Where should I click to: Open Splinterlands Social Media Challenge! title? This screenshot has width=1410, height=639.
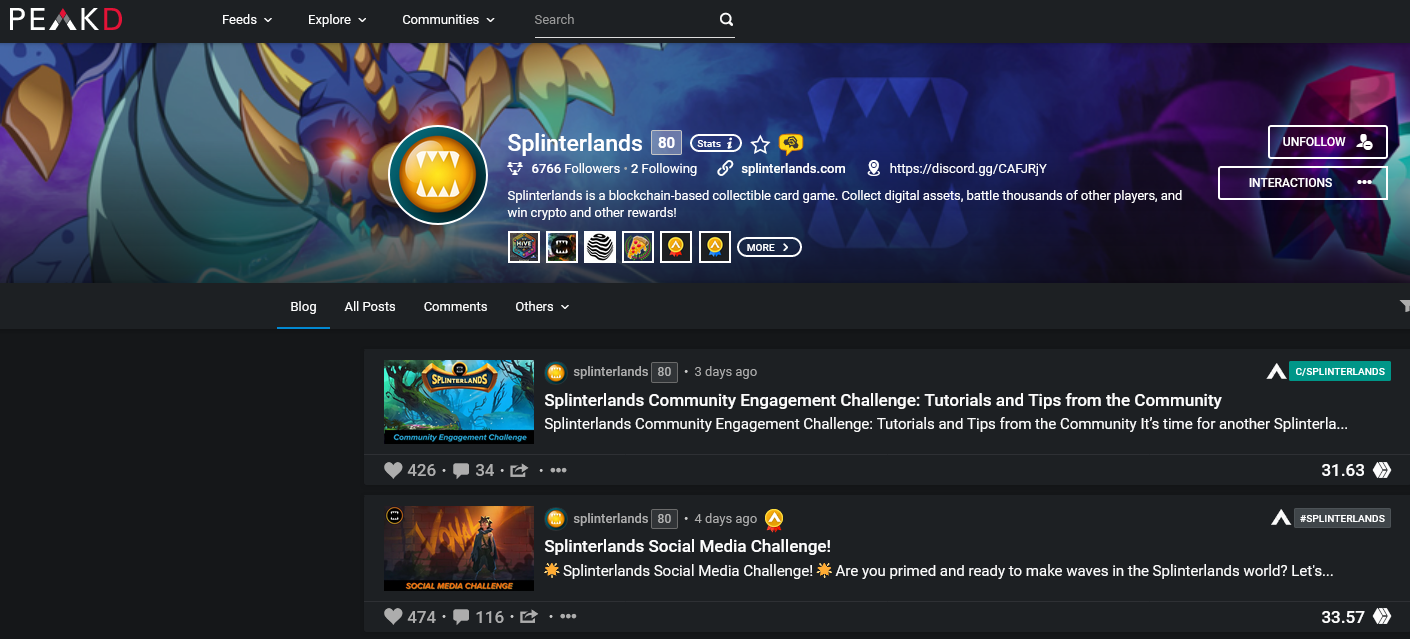tap(687, 546)
